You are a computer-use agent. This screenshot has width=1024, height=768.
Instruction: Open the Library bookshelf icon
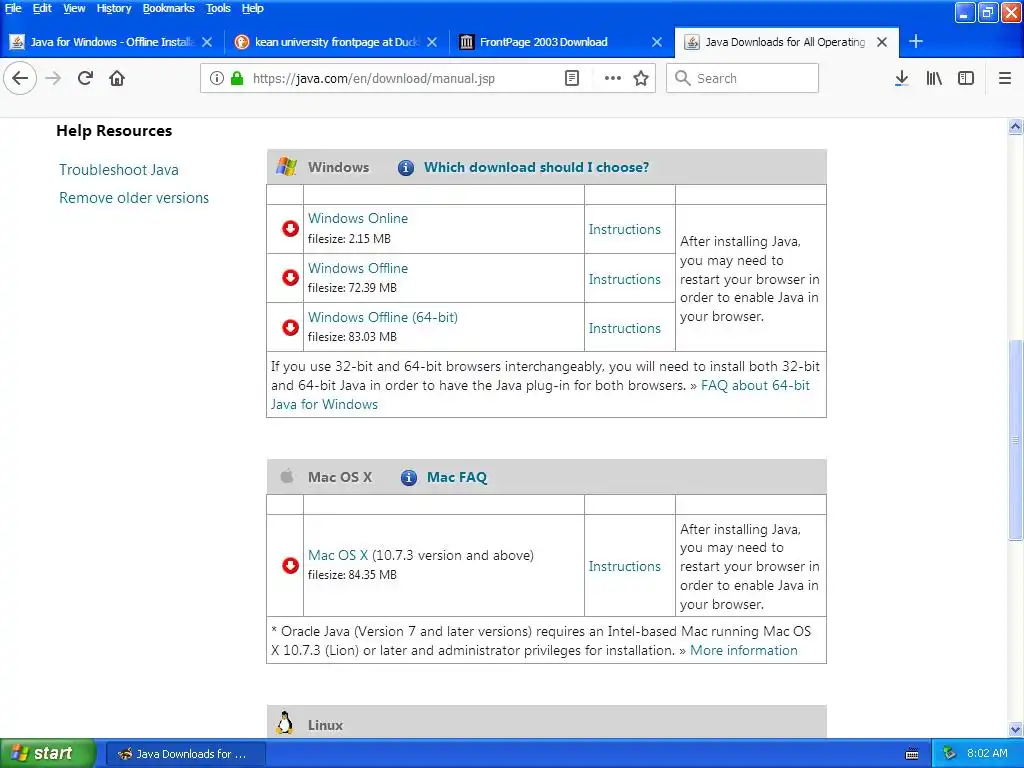coord(934,78)
